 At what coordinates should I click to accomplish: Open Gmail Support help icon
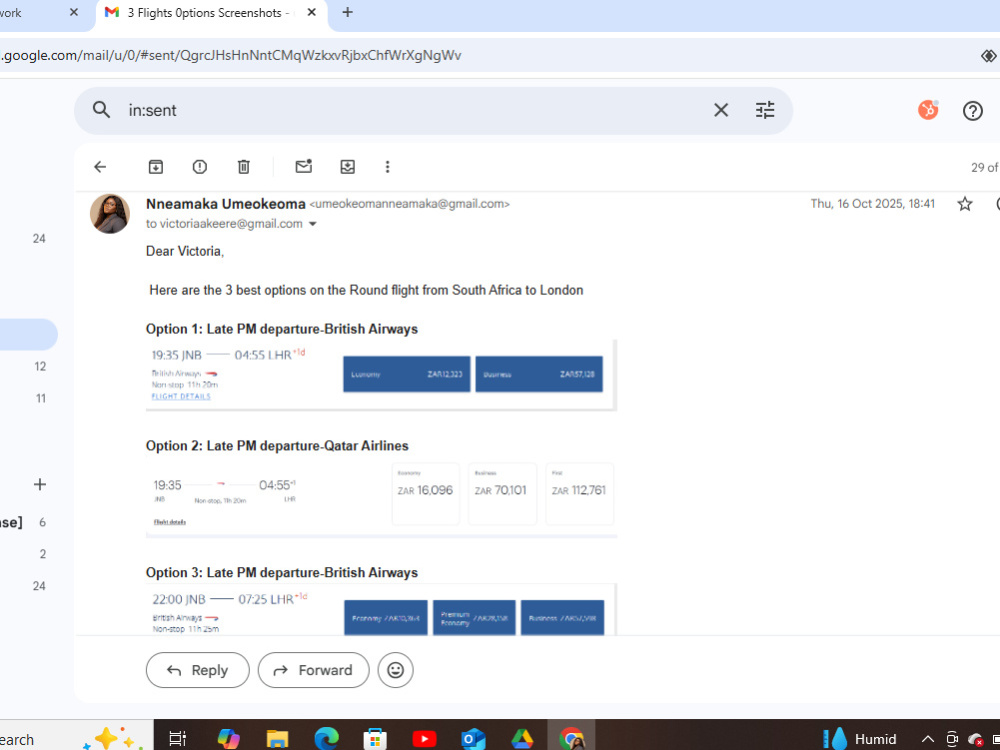point(973,111)
